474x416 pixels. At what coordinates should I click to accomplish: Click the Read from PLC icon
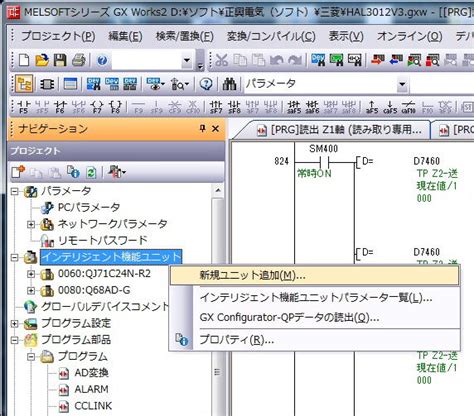point(396,60)
